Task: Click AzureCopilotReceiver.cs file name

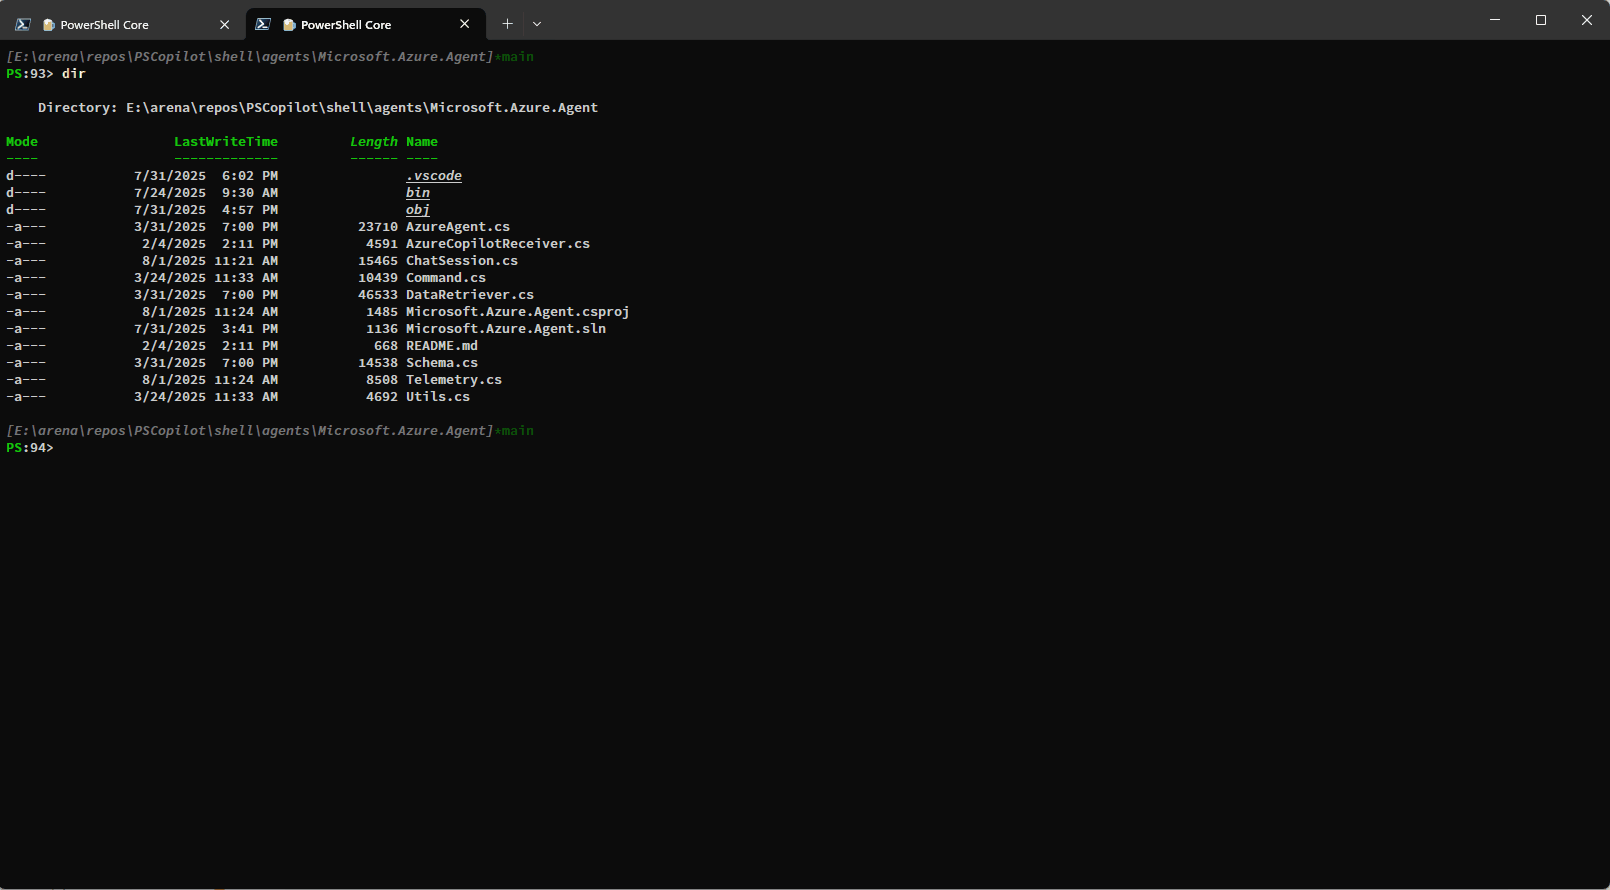Action: [498, 244]
